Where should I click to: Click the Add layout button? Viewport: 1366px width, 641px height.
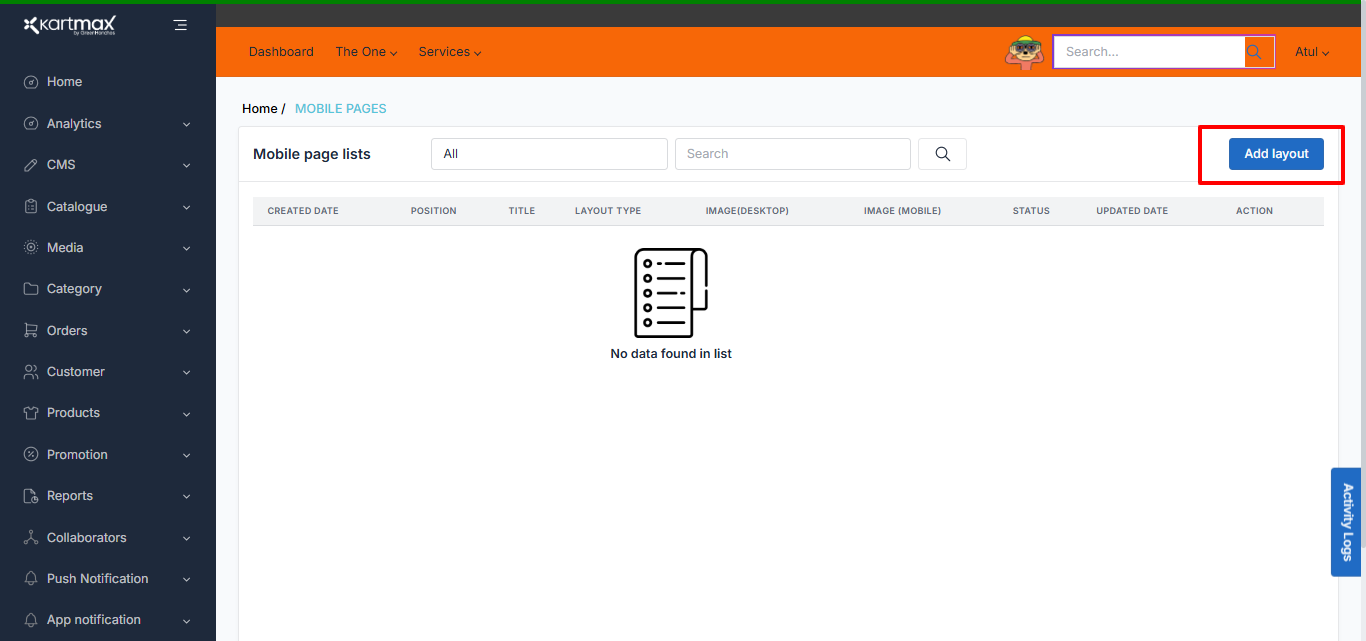[x=1275, y=153]
